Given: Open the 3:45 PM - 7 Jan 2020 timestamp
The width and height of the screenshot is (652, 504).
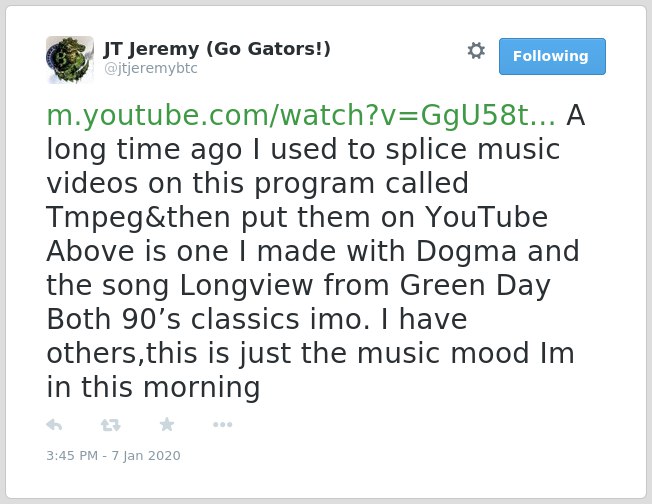Looking at the screenshot, I should [x=113, y=456].
